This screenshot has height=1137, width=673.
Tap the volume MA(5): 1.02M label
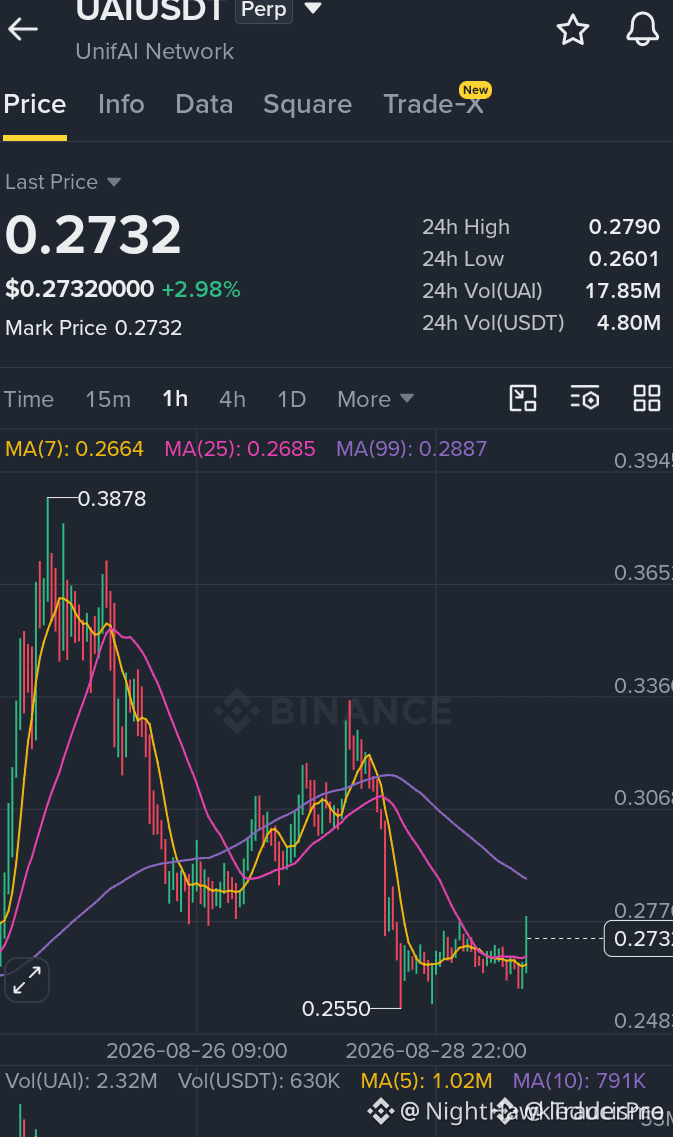click(426, 1081)
